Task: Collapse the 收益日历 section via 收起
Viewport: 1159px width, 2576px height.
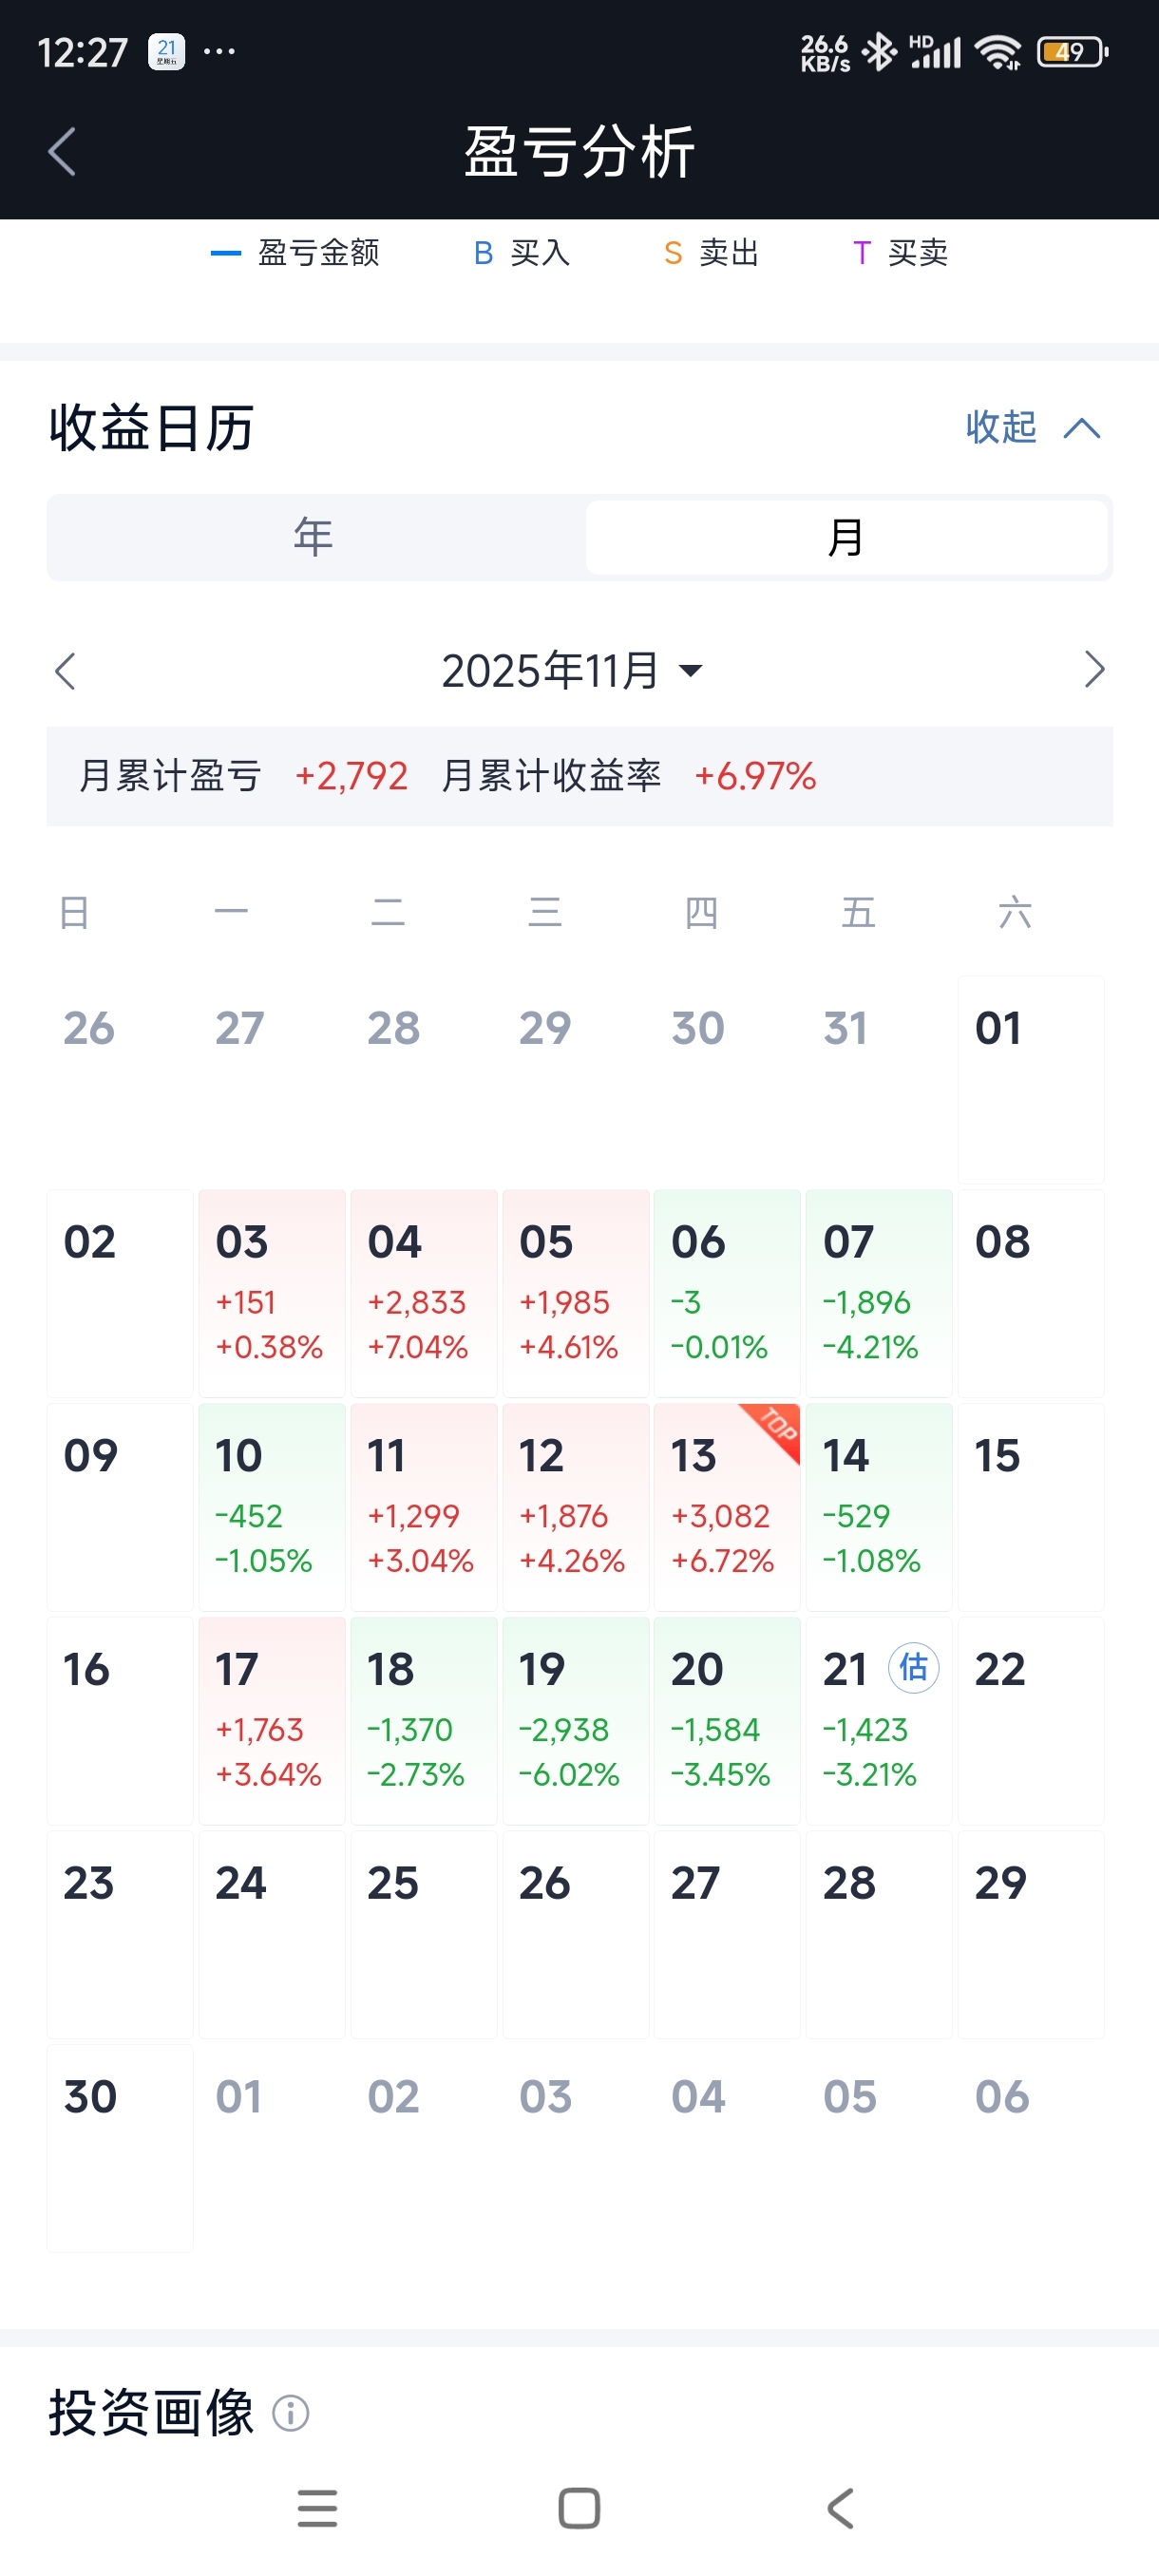Action: coord(1032,428)
